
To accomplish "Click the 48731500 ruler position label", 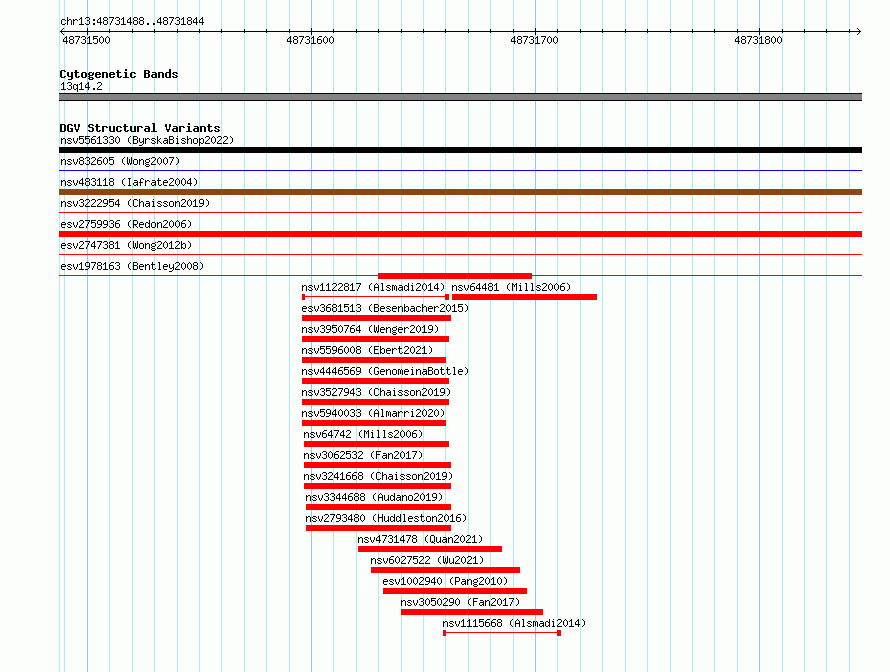I will (86, 40).
